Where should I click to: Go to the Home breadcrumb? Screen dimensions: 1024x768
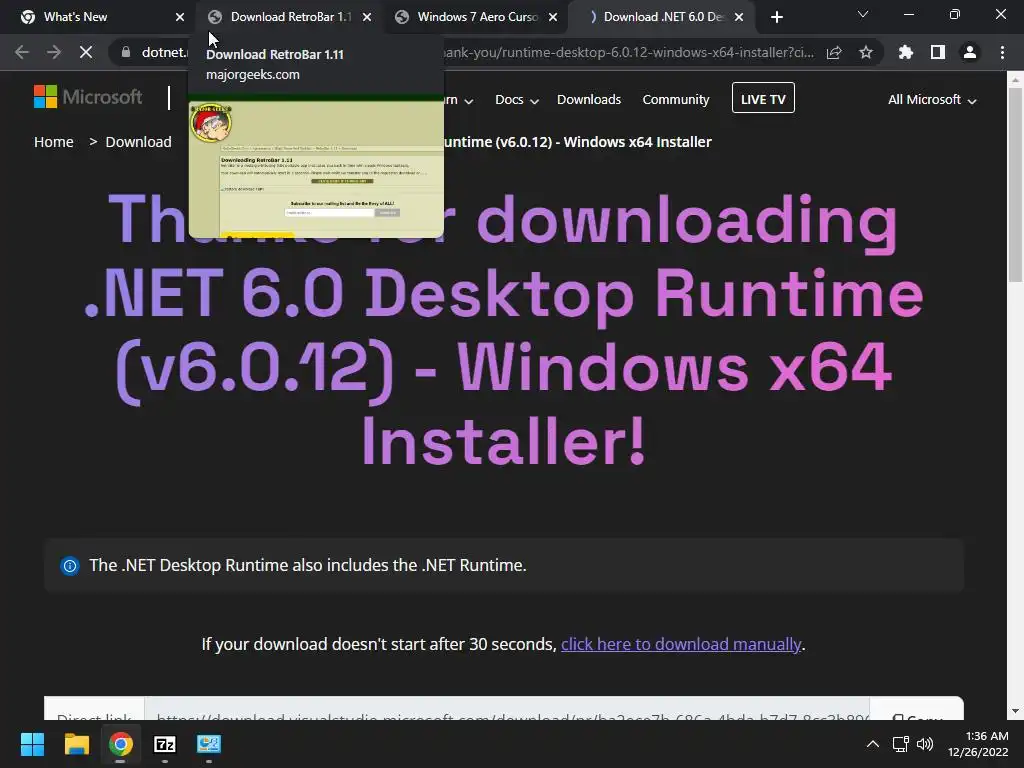tap(54, 142)
